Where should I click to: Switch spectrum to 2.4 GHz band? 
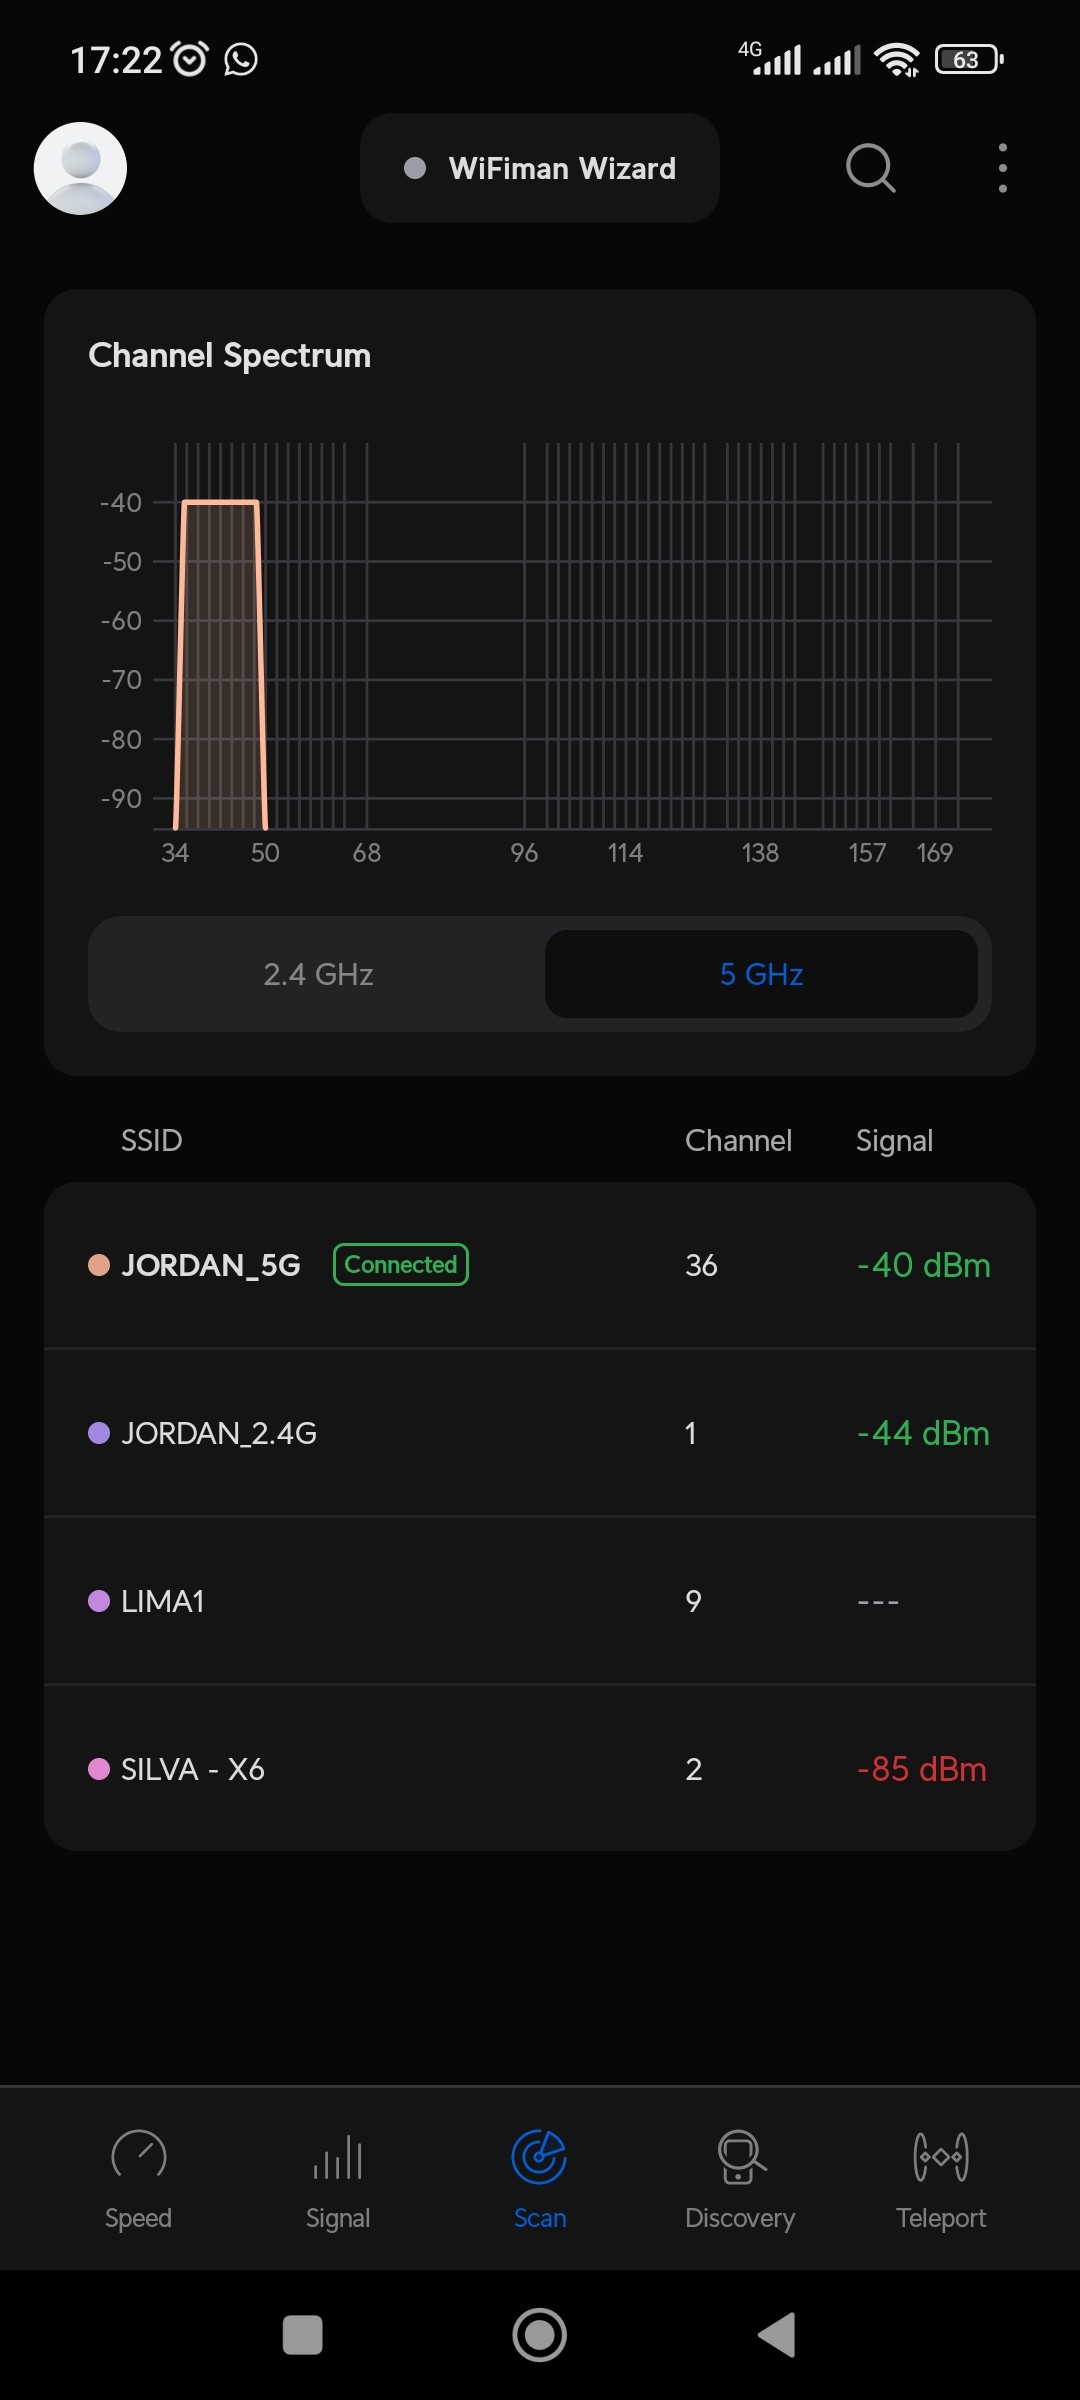point(318,974)
